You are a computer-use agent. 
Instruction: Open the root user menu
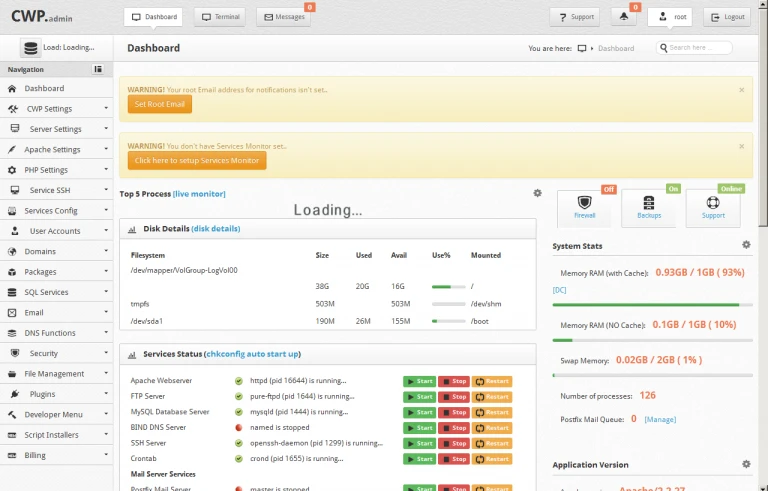[670, 17]
